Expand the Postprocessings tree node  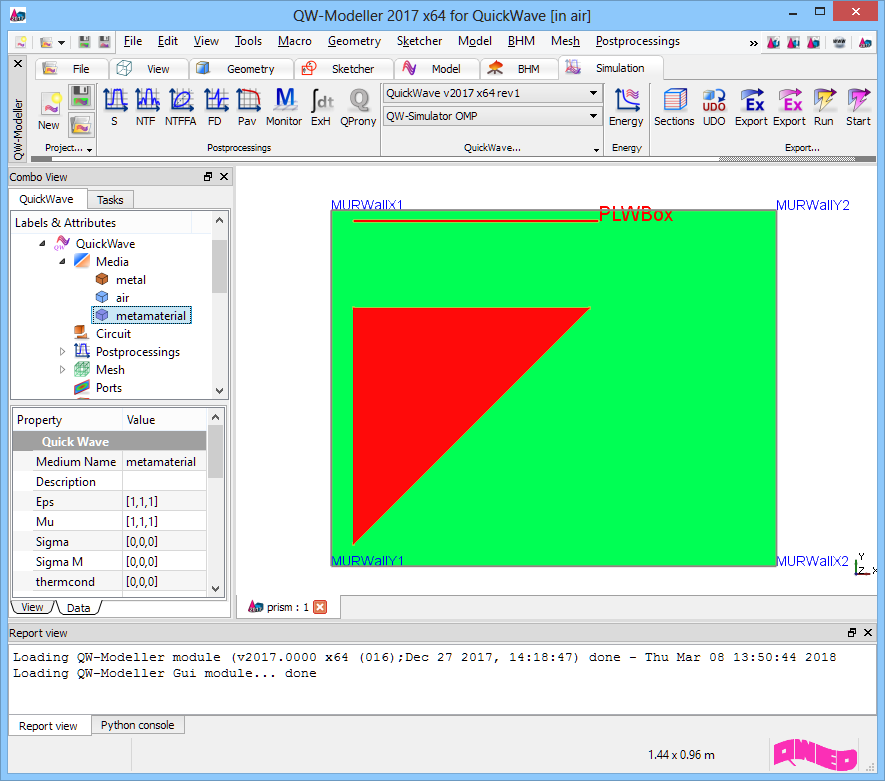[x=63, y=352]
